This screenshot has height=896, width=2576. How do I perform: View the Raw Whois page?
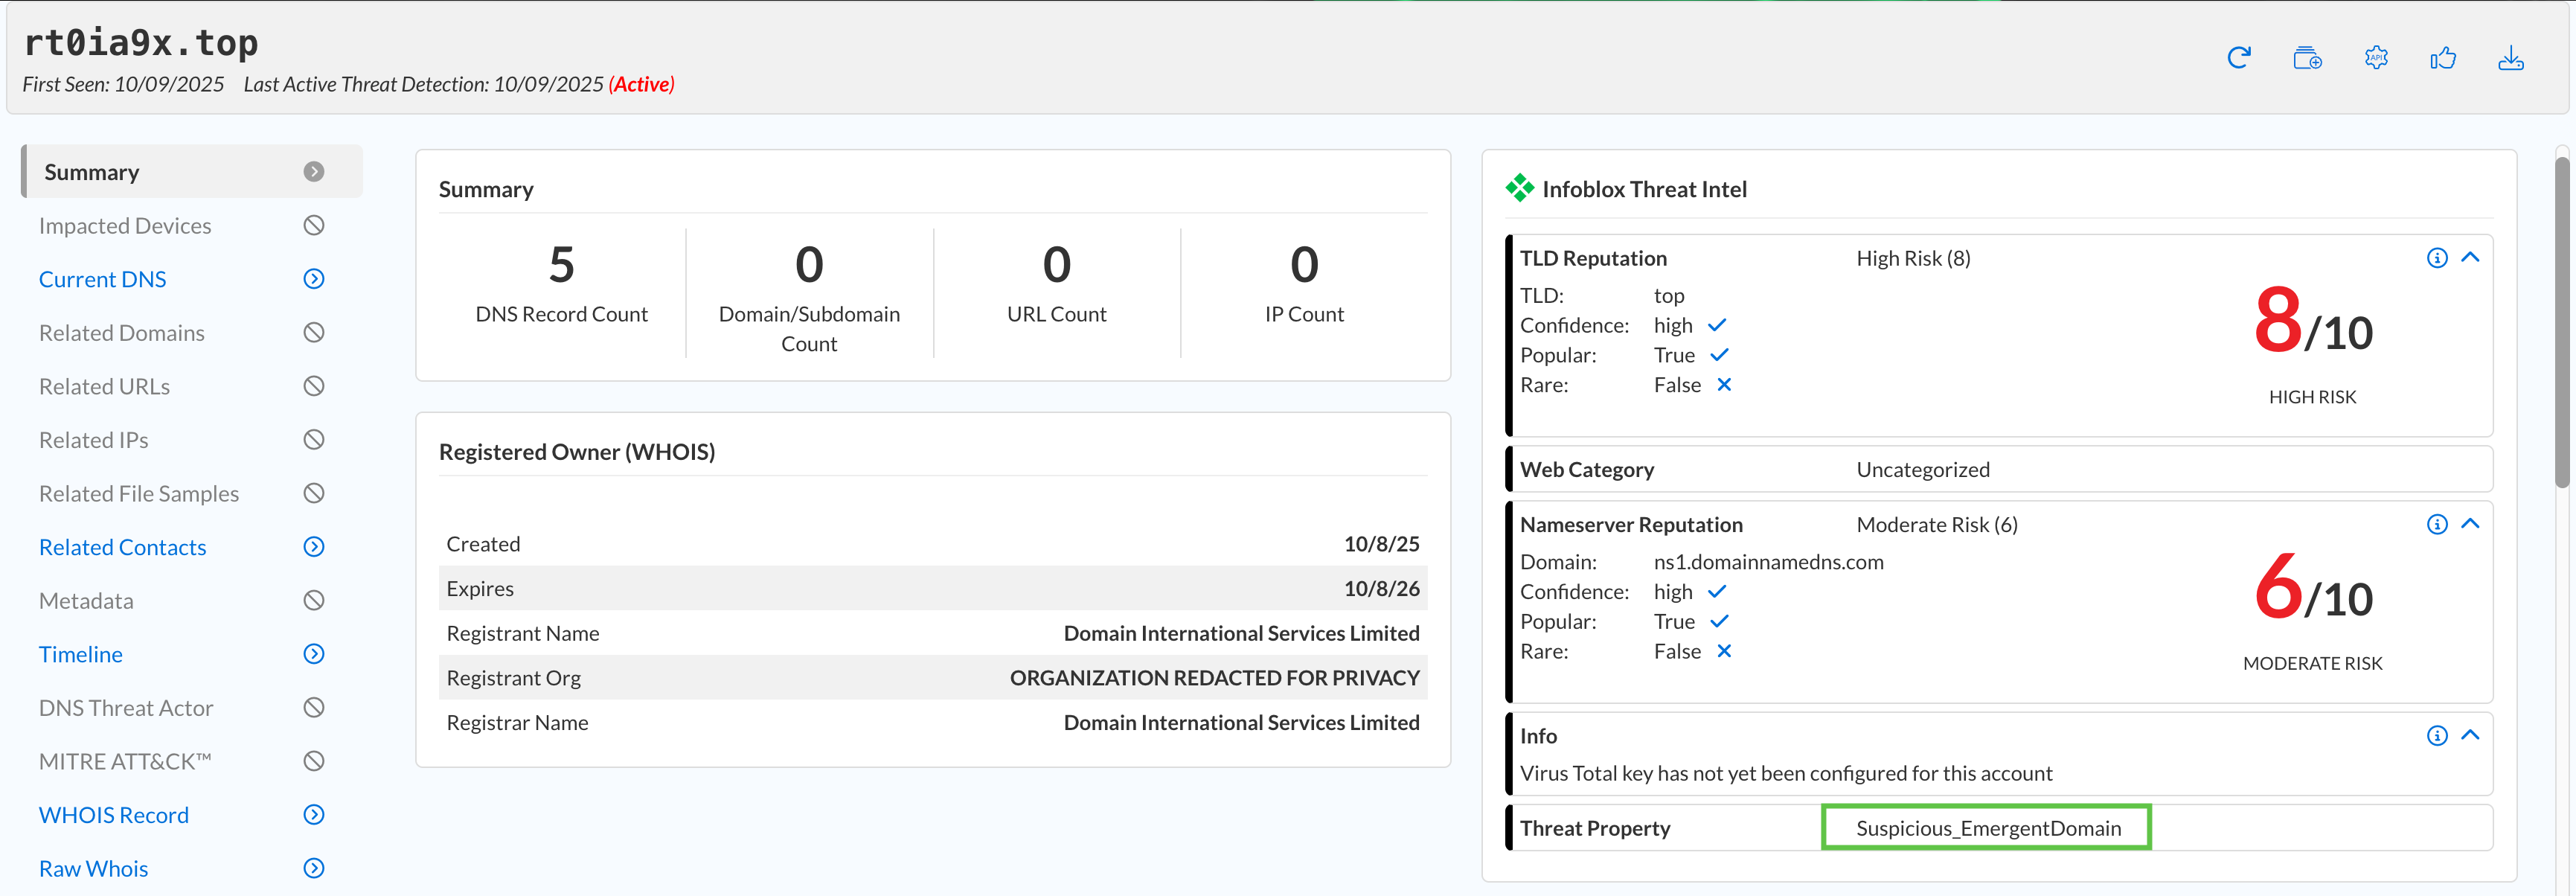click(x=93, y=868)
